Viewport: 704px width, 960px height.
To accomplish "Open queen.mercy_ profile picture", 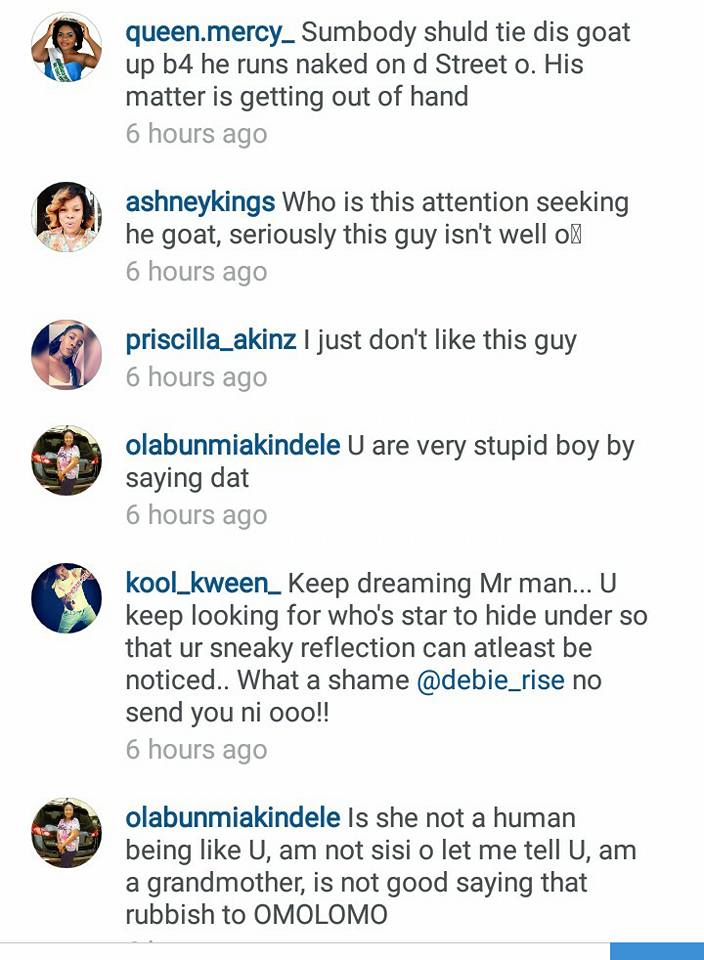I will coord(66,47).
